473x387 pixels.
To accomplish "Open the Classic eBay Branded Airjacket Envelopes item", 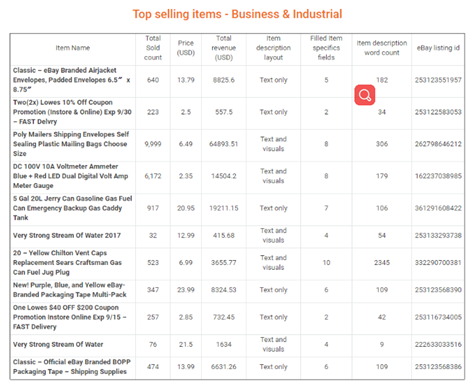I will 72,80.
